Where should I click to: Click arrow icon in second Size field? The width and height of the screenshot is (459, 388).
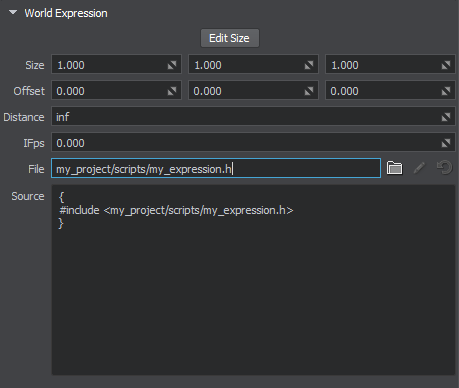point(309,65)
